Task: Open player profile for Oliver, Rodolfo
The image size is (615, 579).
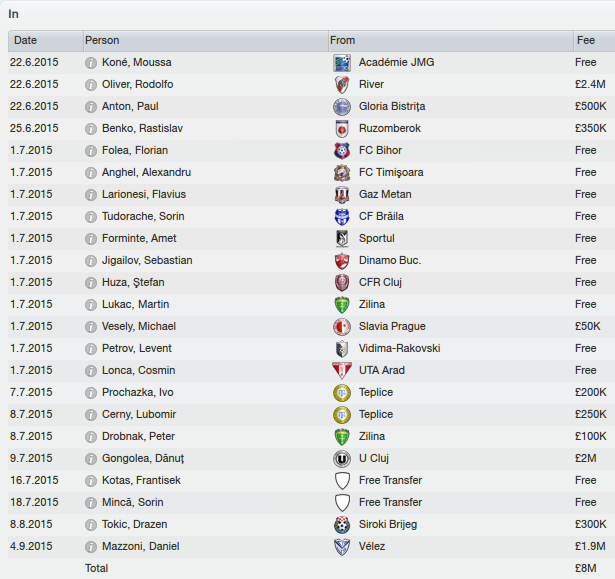Action: click(138, 84)
